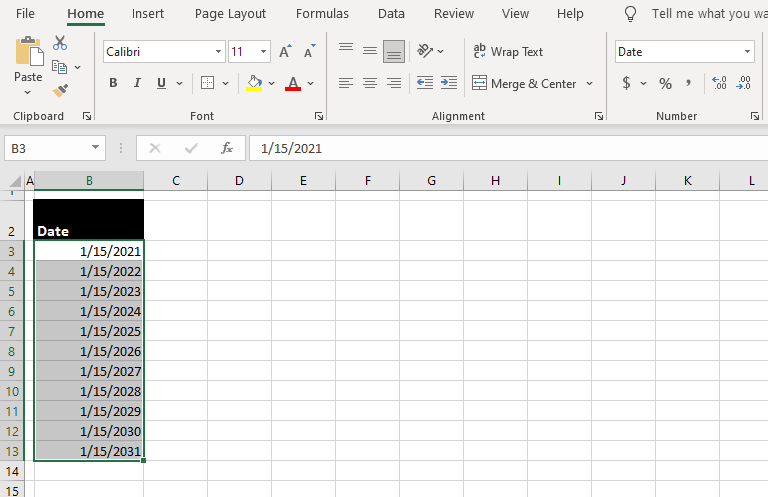The image size is (768, 497).
Task: Select cell containing 1/15/2026
Action: 89,351
